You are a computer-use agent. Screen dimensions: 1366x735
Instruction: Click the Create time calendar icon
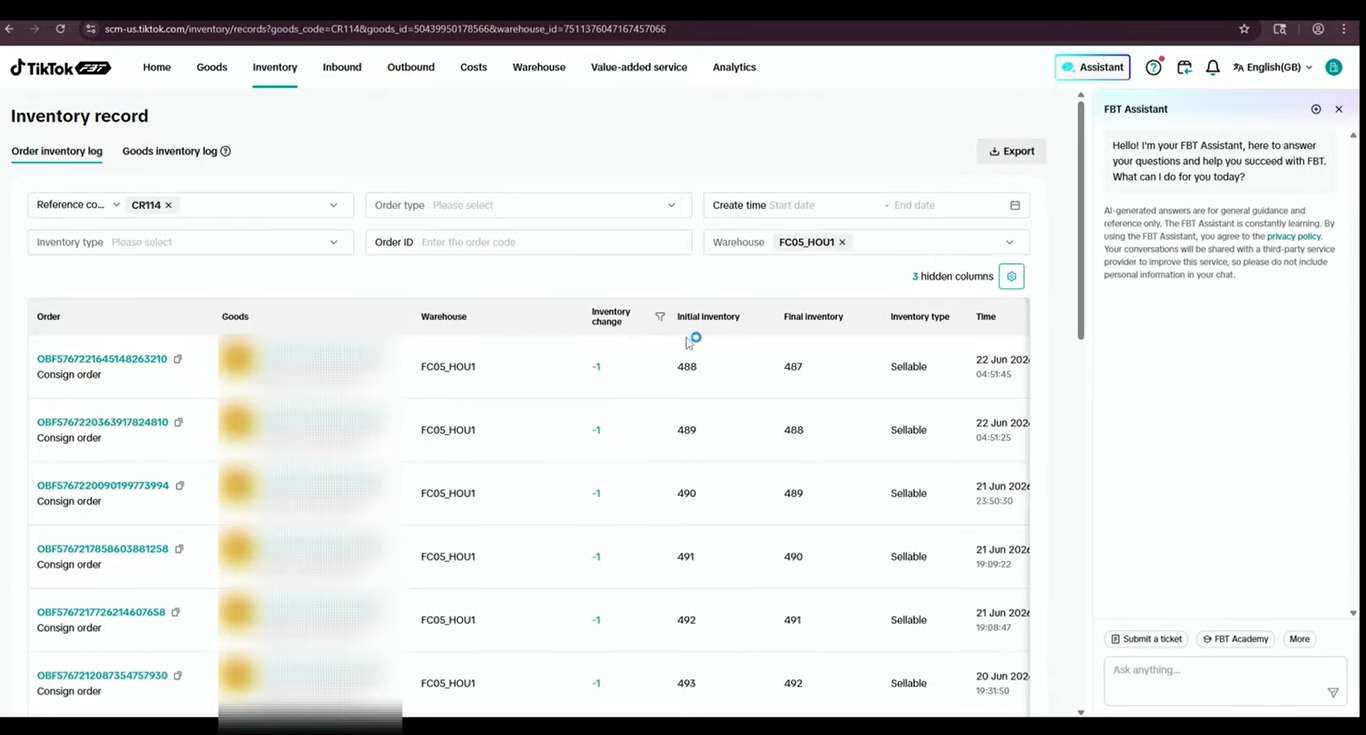(1015, 205)
